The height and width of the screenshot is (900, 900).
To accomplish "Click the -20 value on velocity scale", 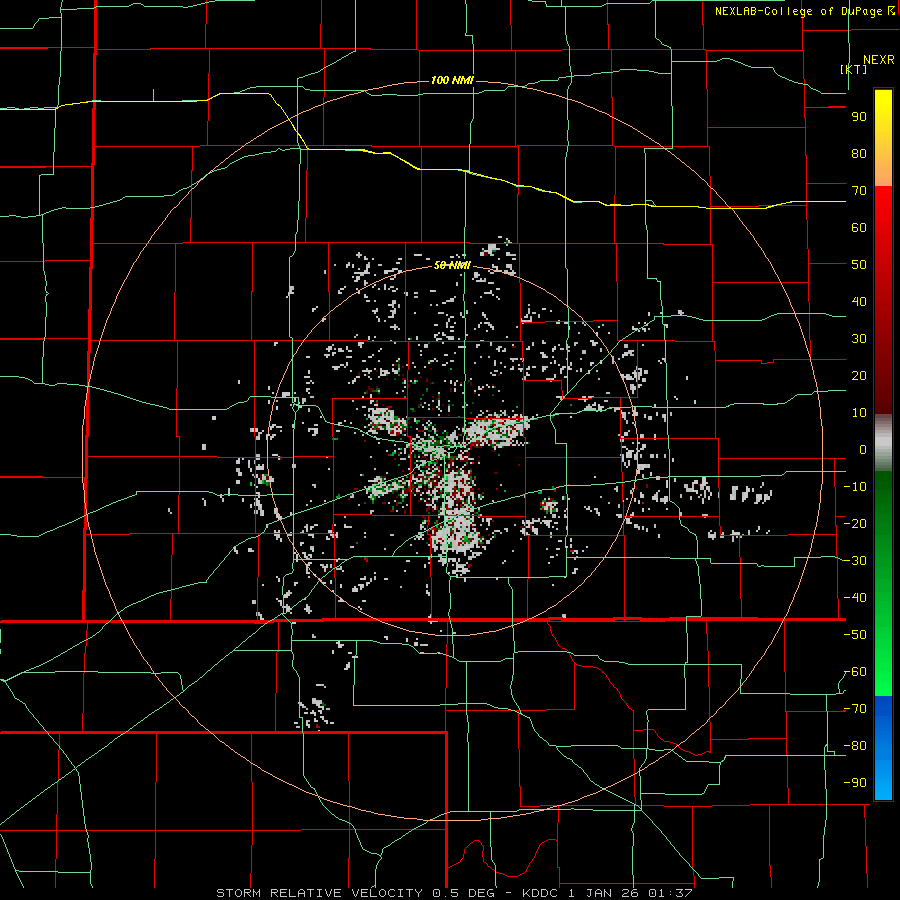I will click(855, 524).
